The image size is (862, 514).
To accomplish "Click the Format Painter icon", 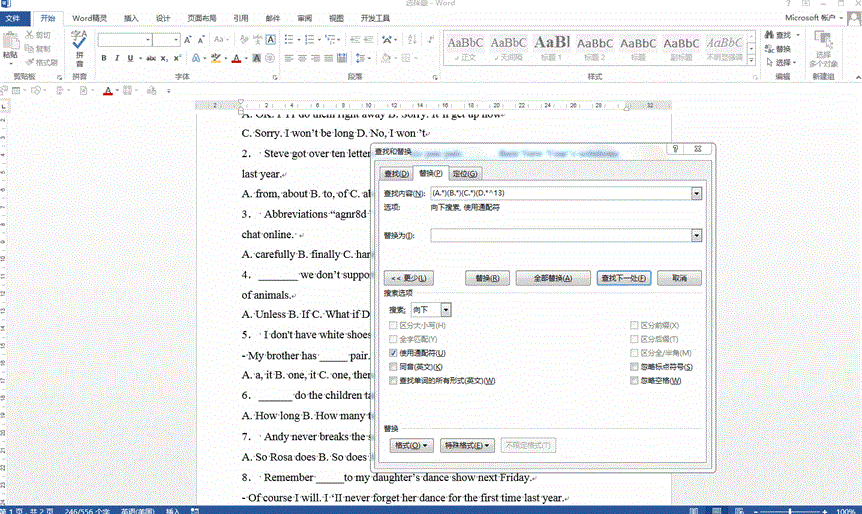I will coord(40,62).
